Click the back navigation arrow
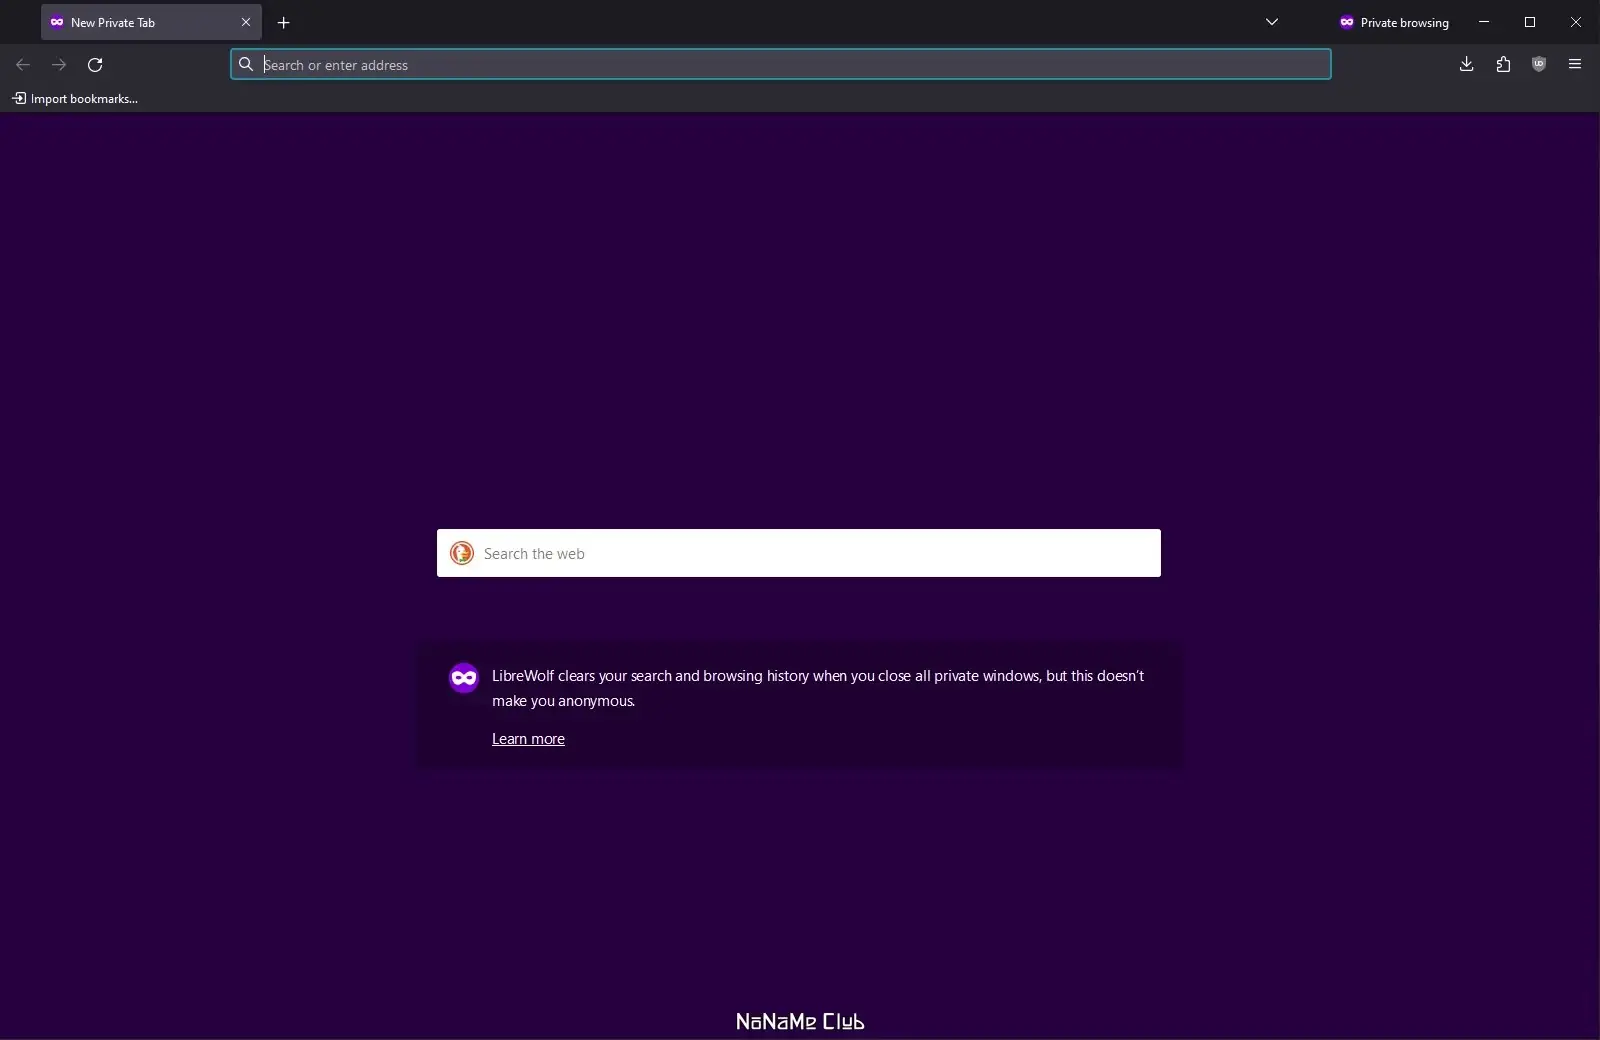Image resolution: width=1600 pixels, height=1040 pixels. click(x=23, y=65)
